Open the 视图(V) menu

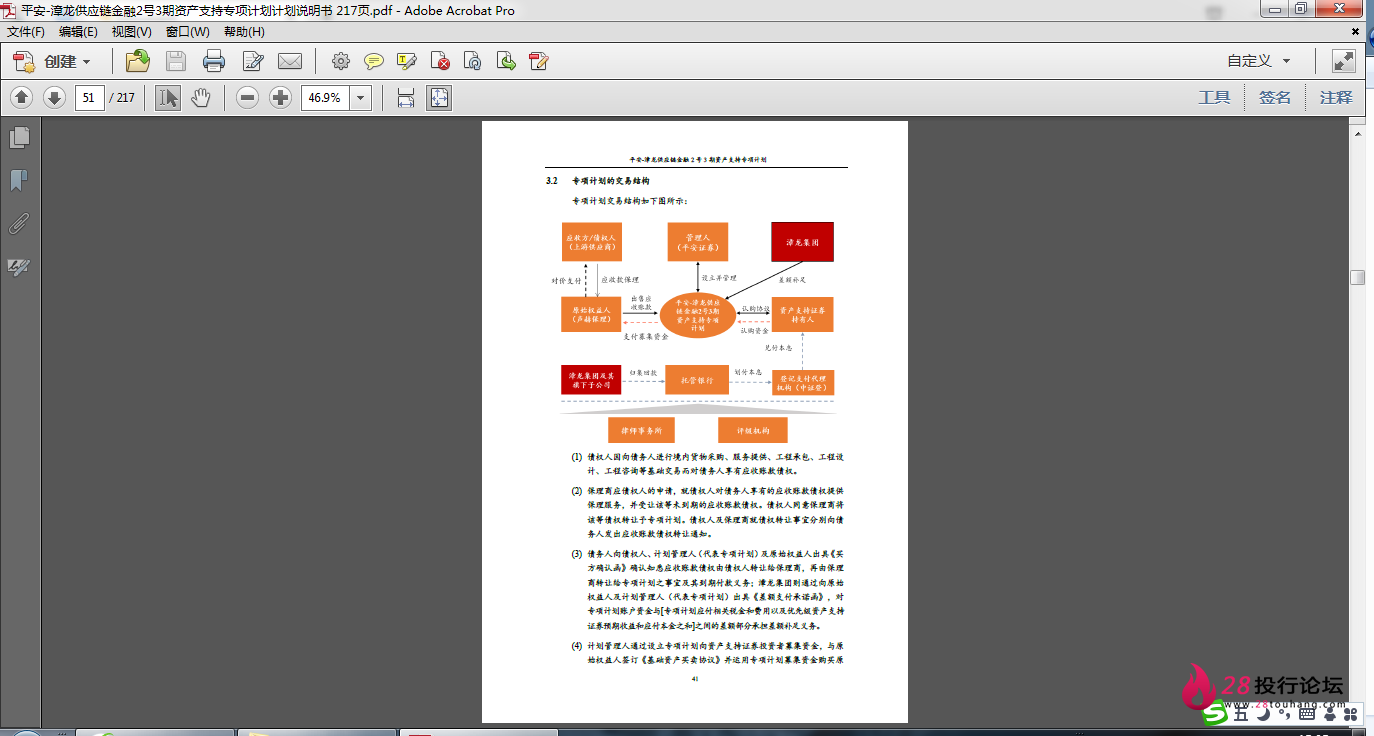132,31
